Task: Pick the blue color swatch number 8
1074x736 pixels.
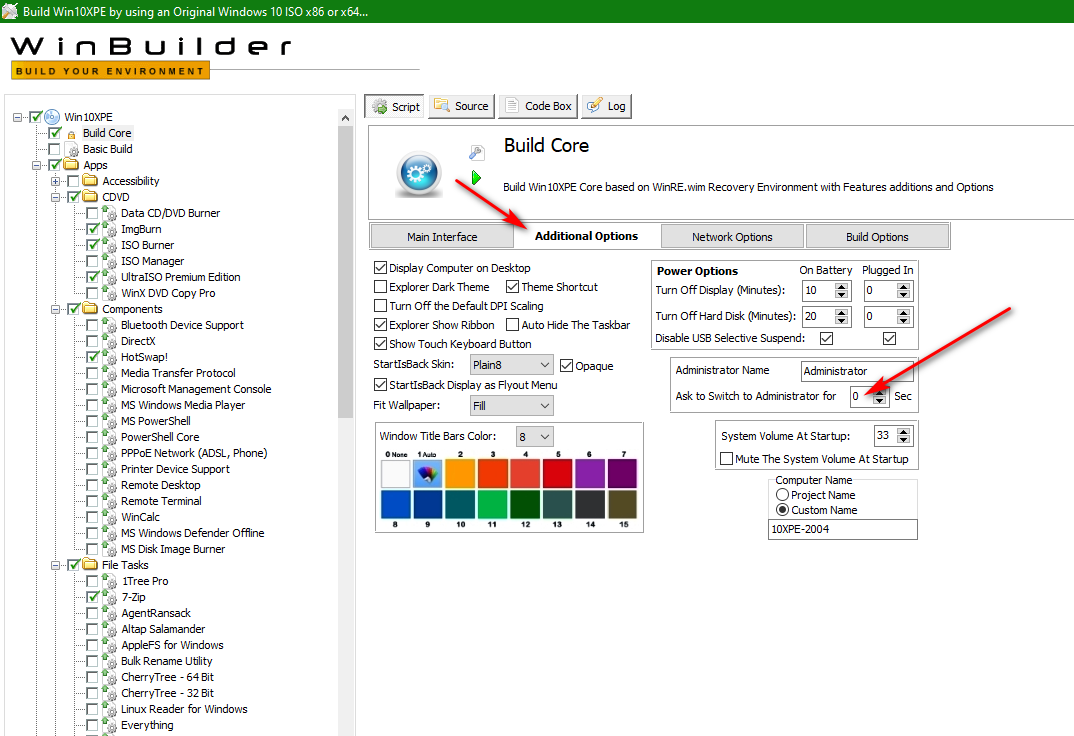Action: pos(395,505)
